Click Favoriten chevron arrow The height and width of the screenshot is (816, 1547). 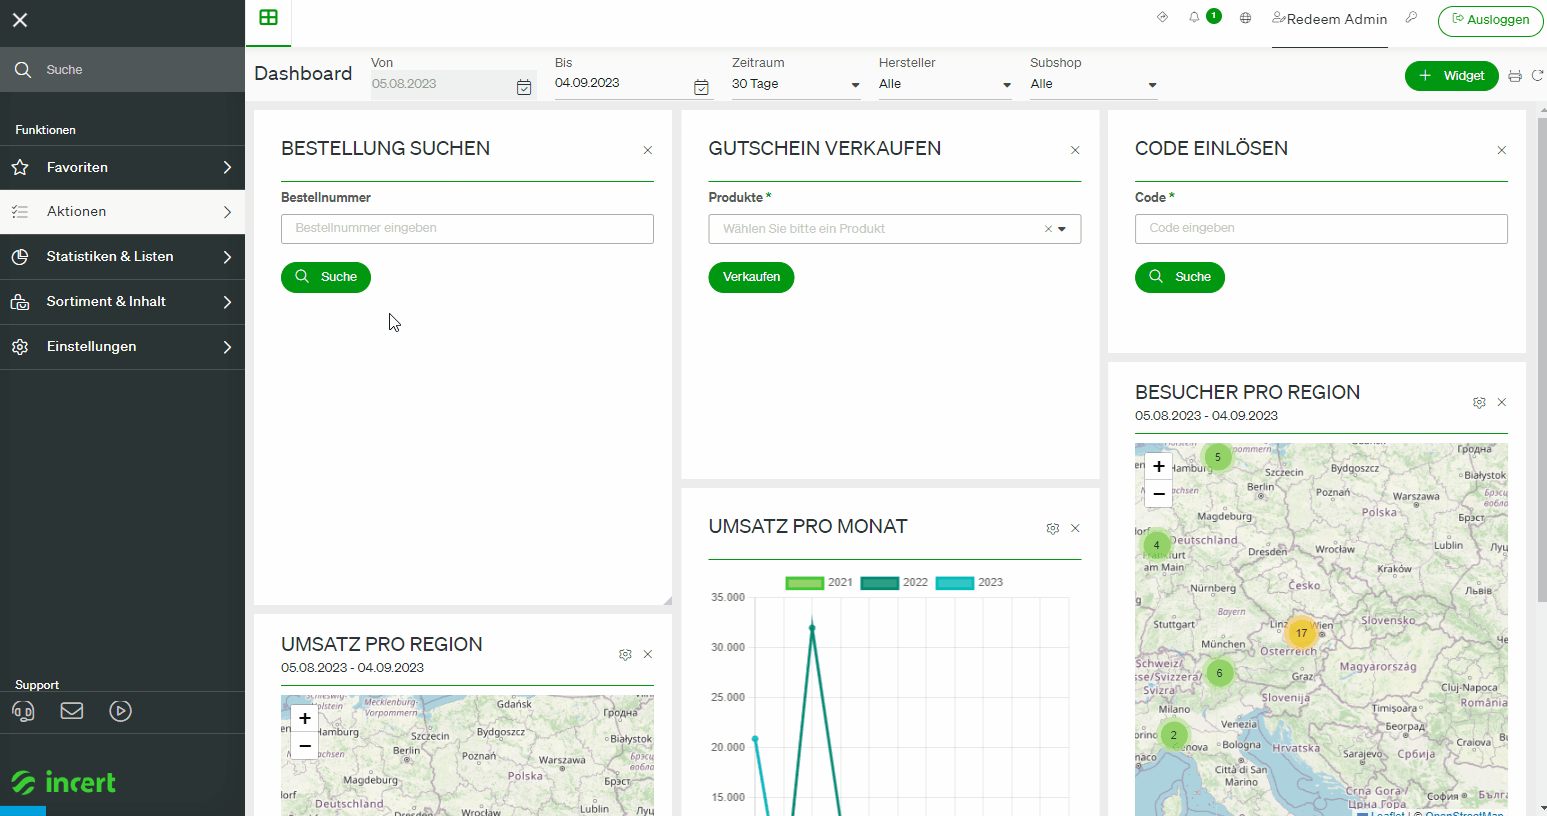(x=227, y=168)
